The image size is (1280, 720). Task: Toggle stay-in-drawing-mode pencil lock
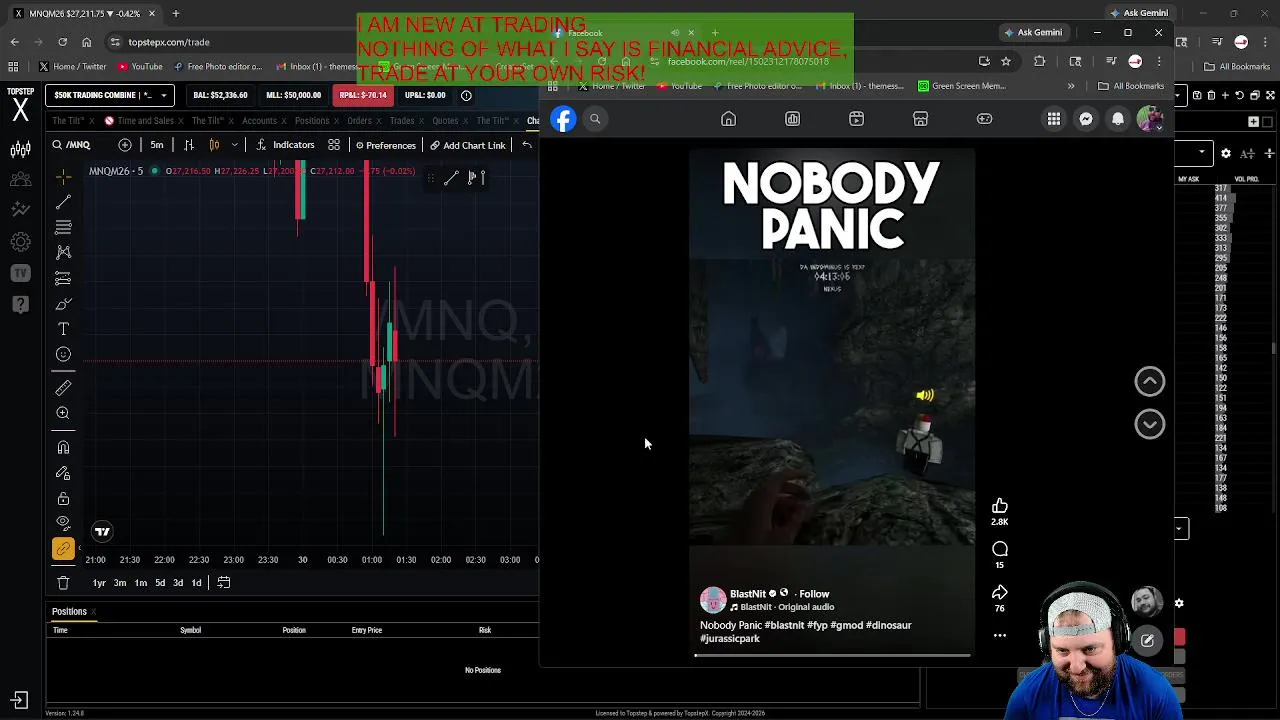click(x=63, y=473)
